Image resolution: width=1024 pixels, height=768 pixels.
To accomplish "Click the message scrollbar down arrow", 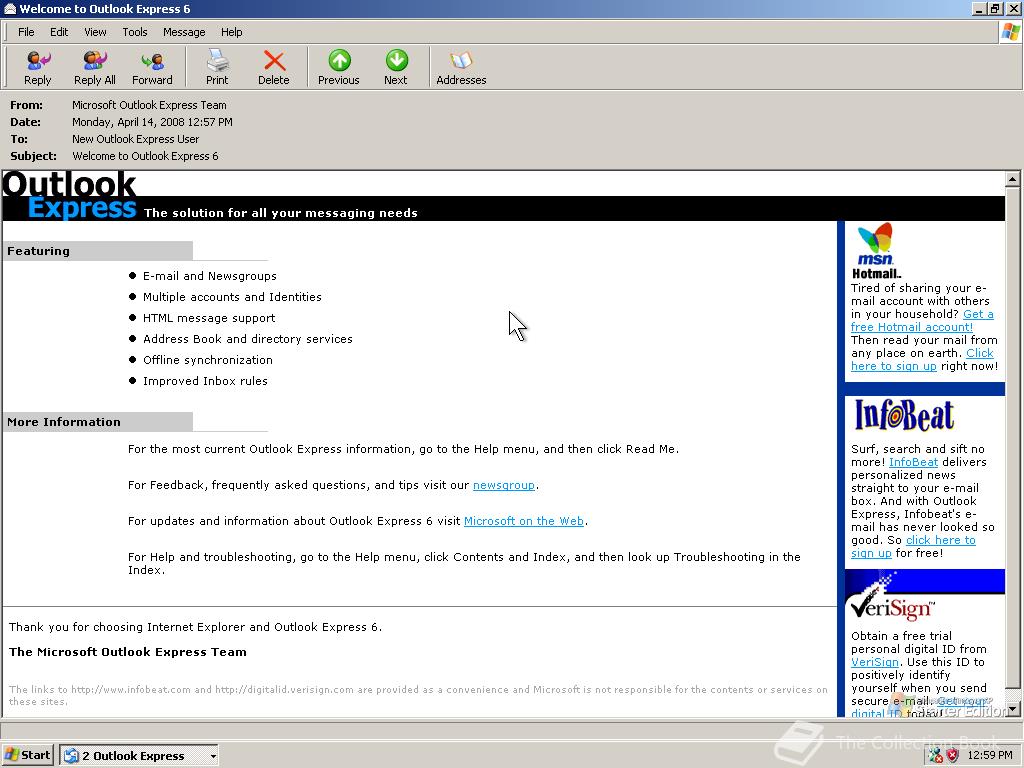I will click(x=1012, y=709).
